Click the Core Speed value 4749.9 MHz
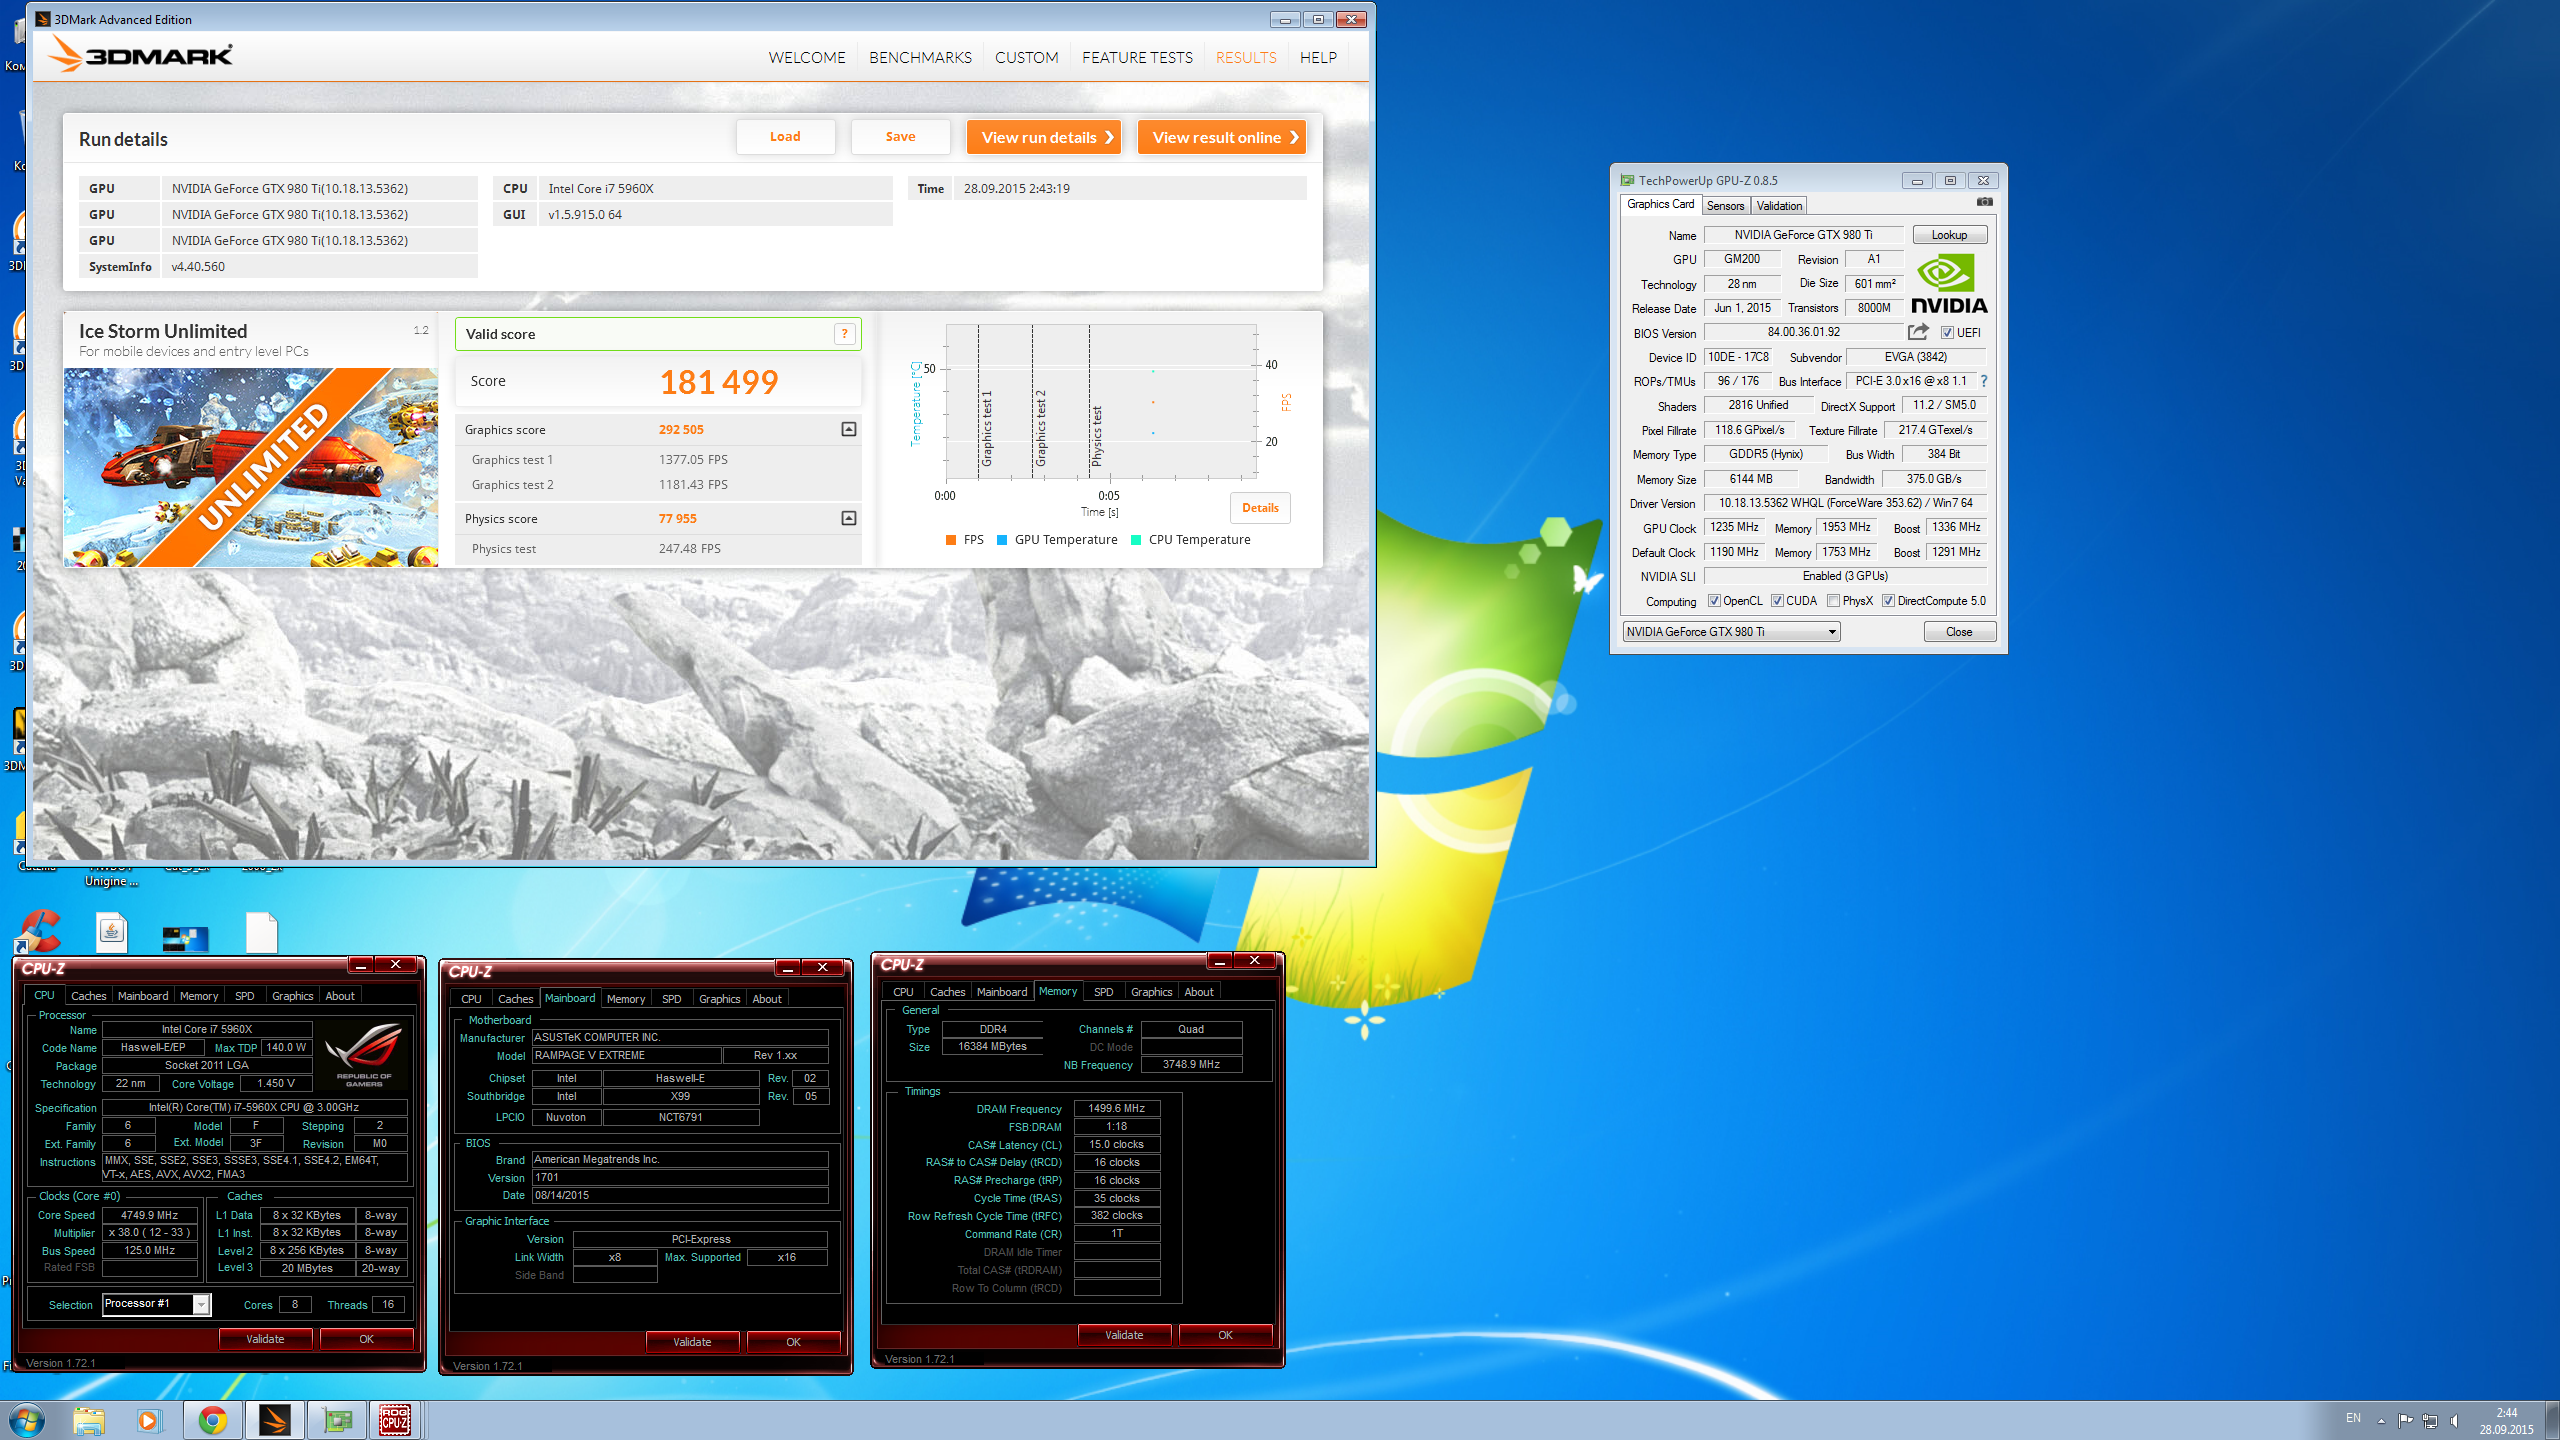The height and width of the screenshot is (1440, 2560). coord(149,1215)
